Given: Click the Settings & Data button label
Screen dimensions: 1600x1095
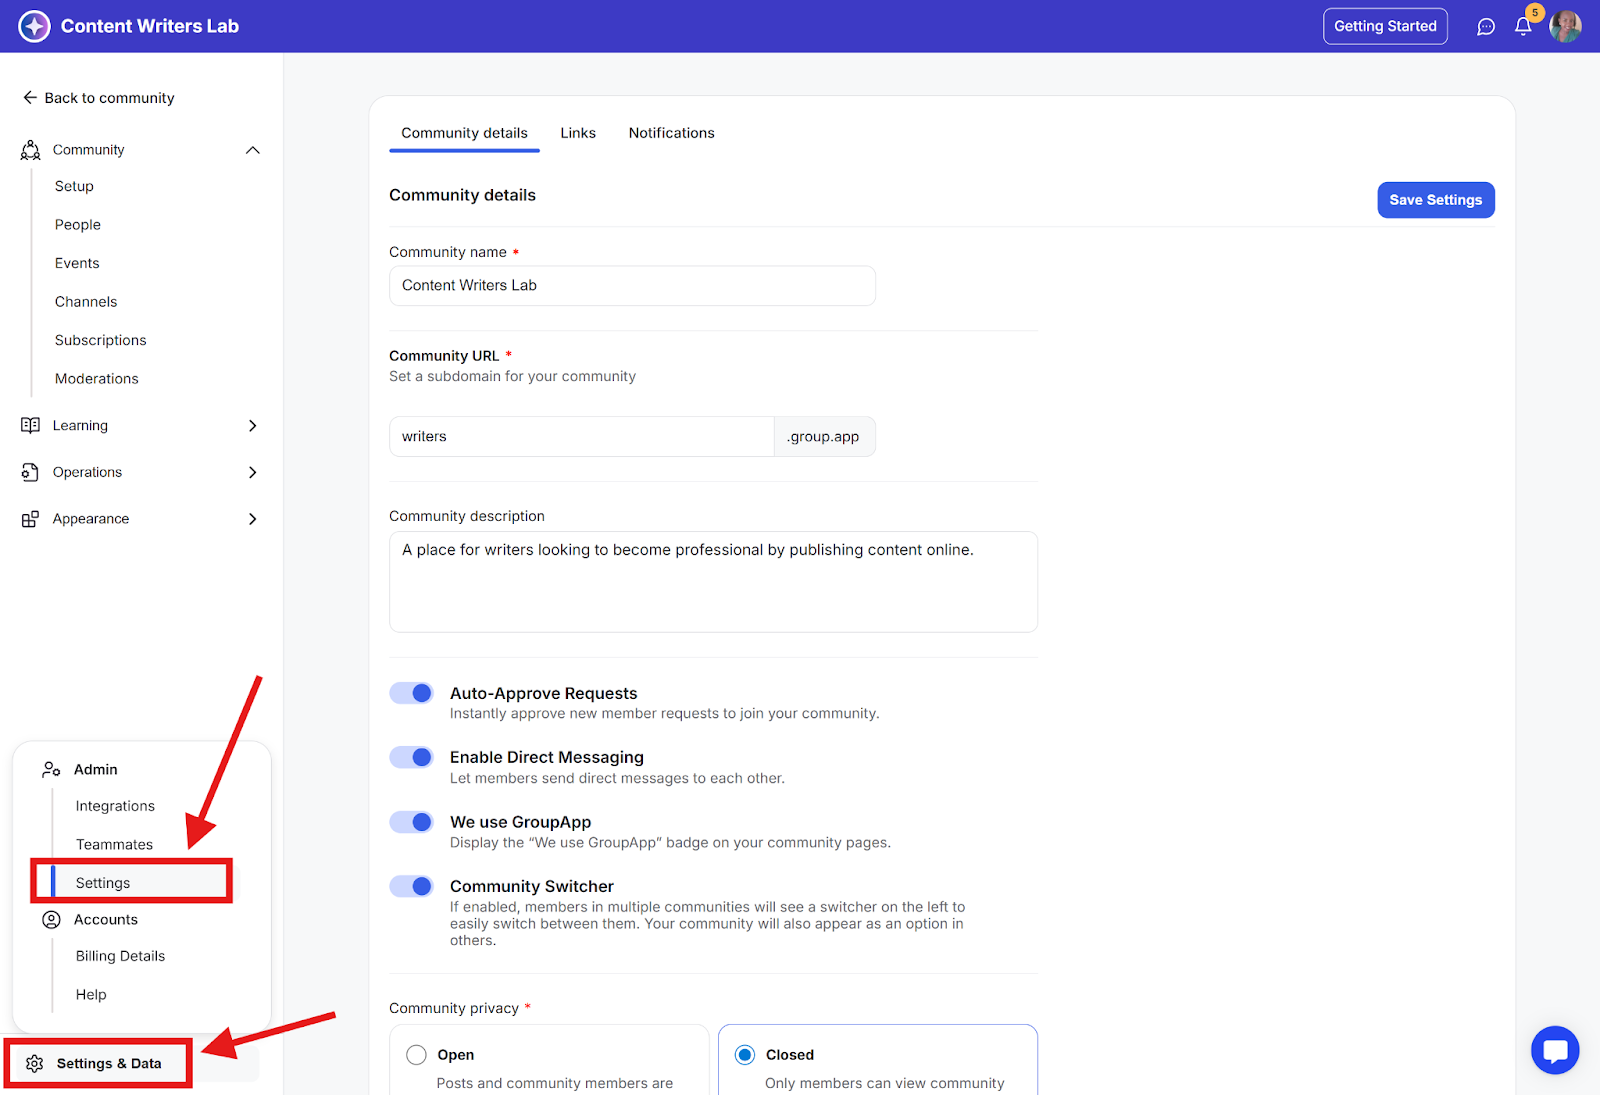Looking at the screenshot, I should [x=109, y=1064].
